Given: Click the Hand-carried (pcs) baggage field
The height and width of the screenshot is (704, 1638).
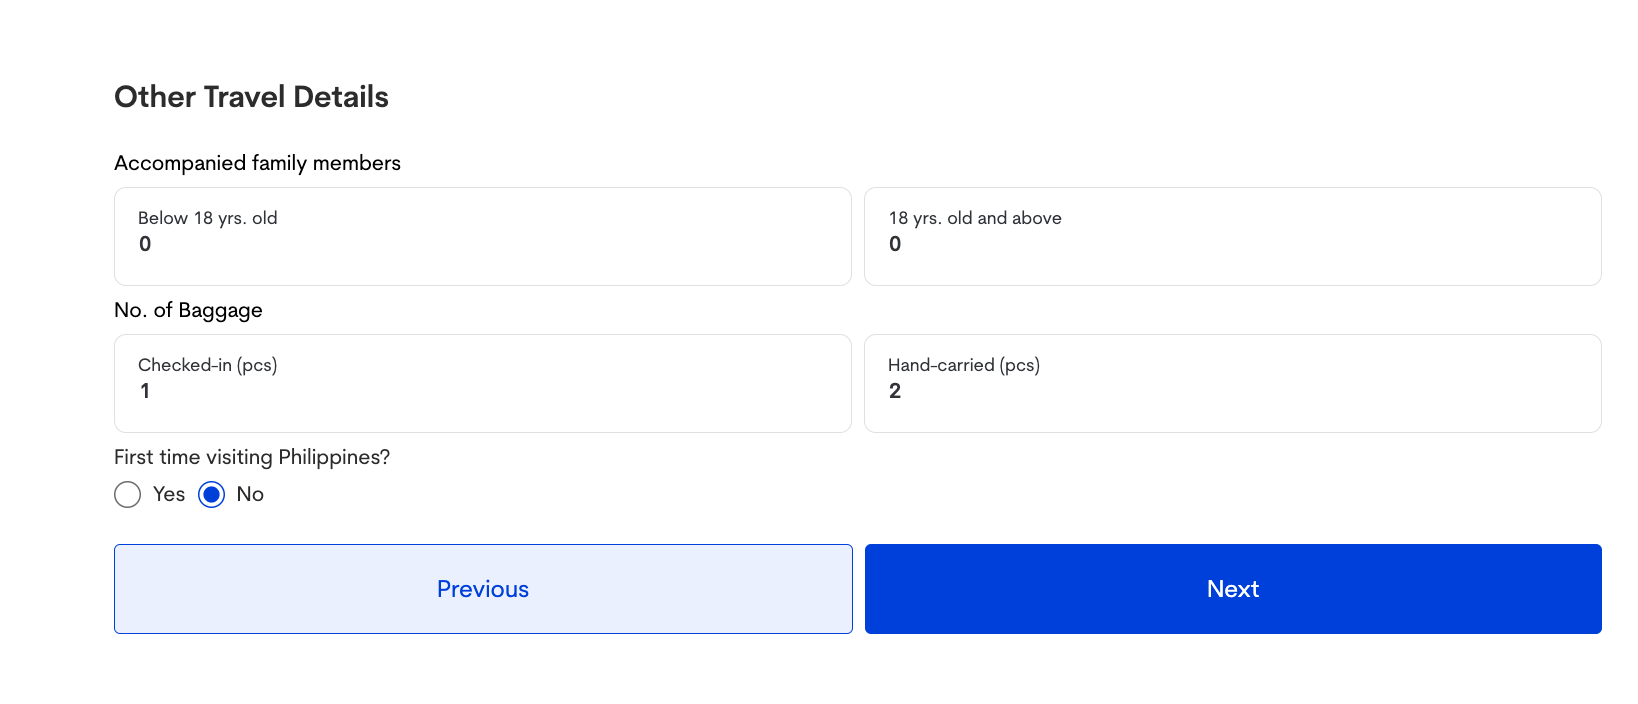Looking at the screenshot, I should [1233, 383].
